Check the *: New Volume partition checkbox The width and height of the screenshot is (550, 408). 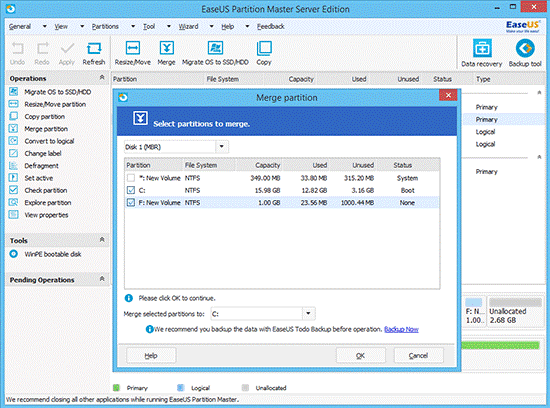click(x=131, y=178)
